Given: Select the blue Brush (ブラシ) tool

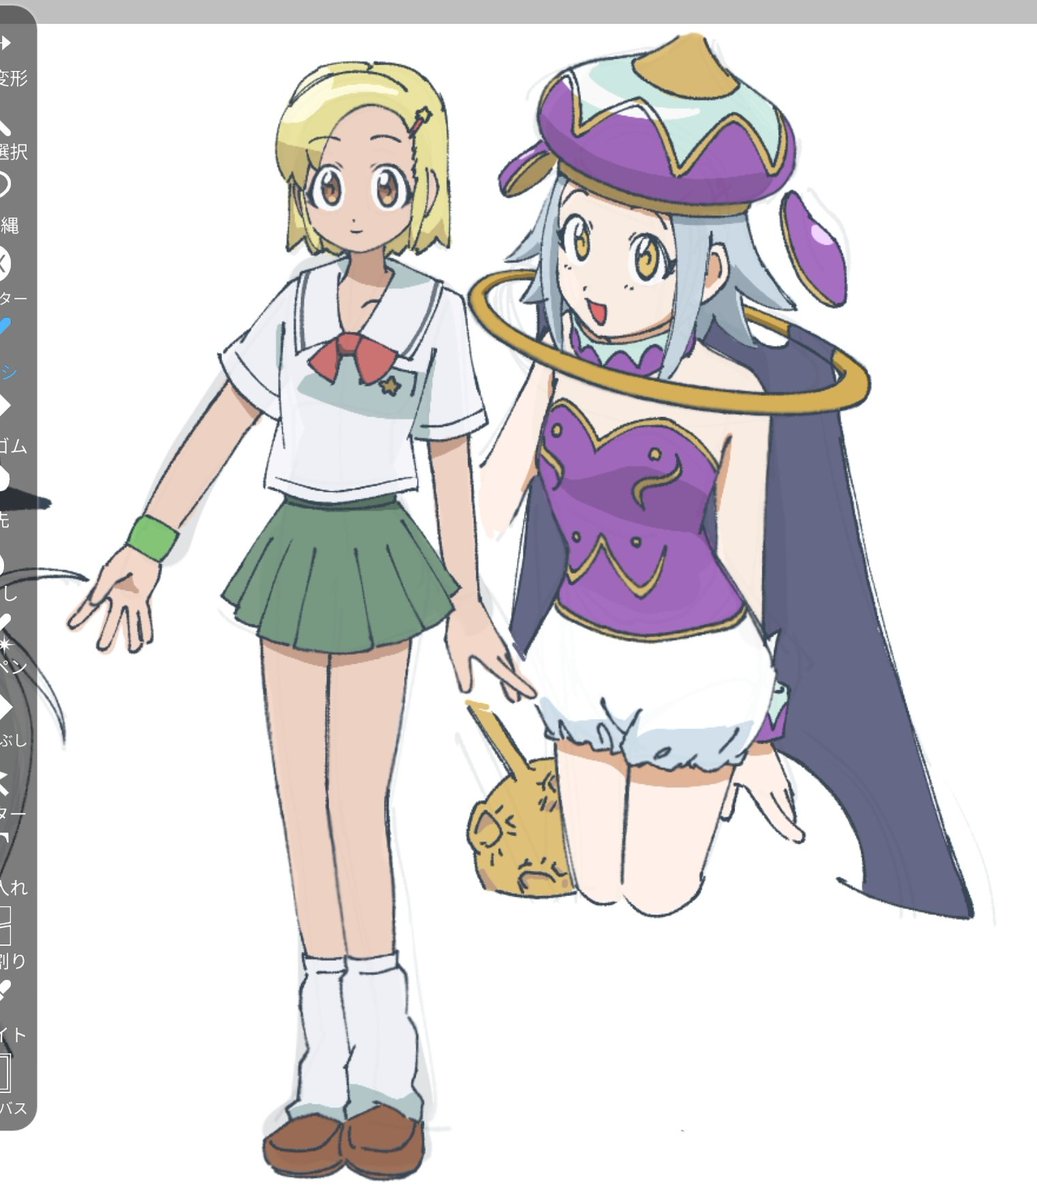Looking at the screenshot, I should click(x=10, y=348).
